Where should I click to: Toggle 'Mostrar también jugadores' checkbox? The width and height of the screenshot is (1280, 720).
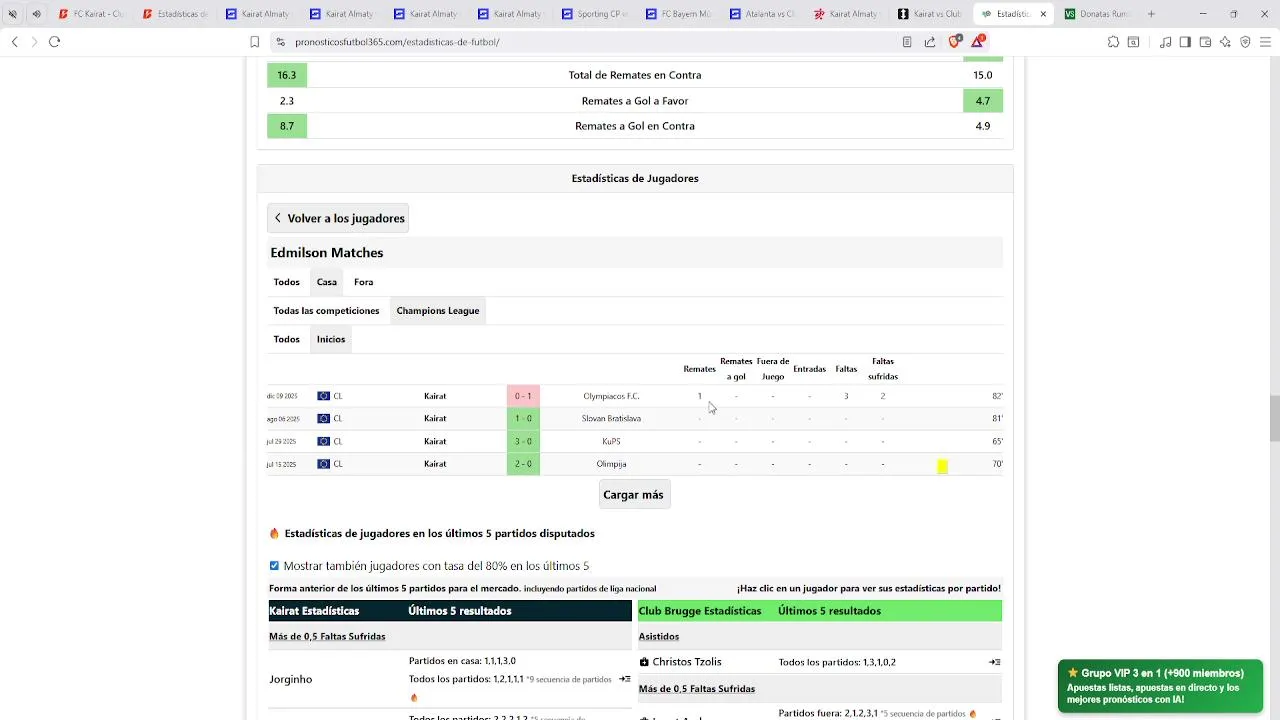click(x=274, y=566)
